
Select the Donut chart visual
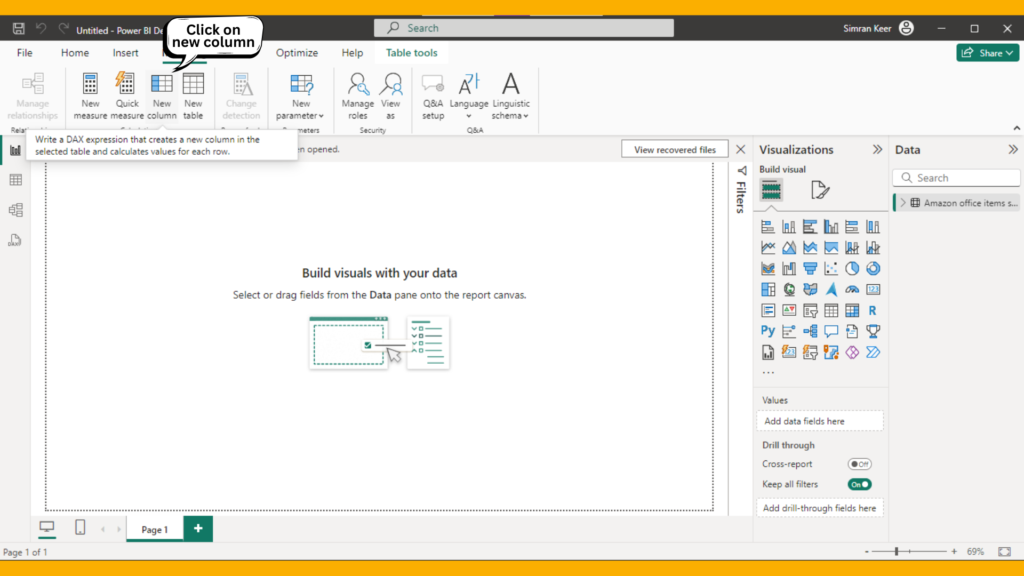pyautogui.click(x=873, y=268)
